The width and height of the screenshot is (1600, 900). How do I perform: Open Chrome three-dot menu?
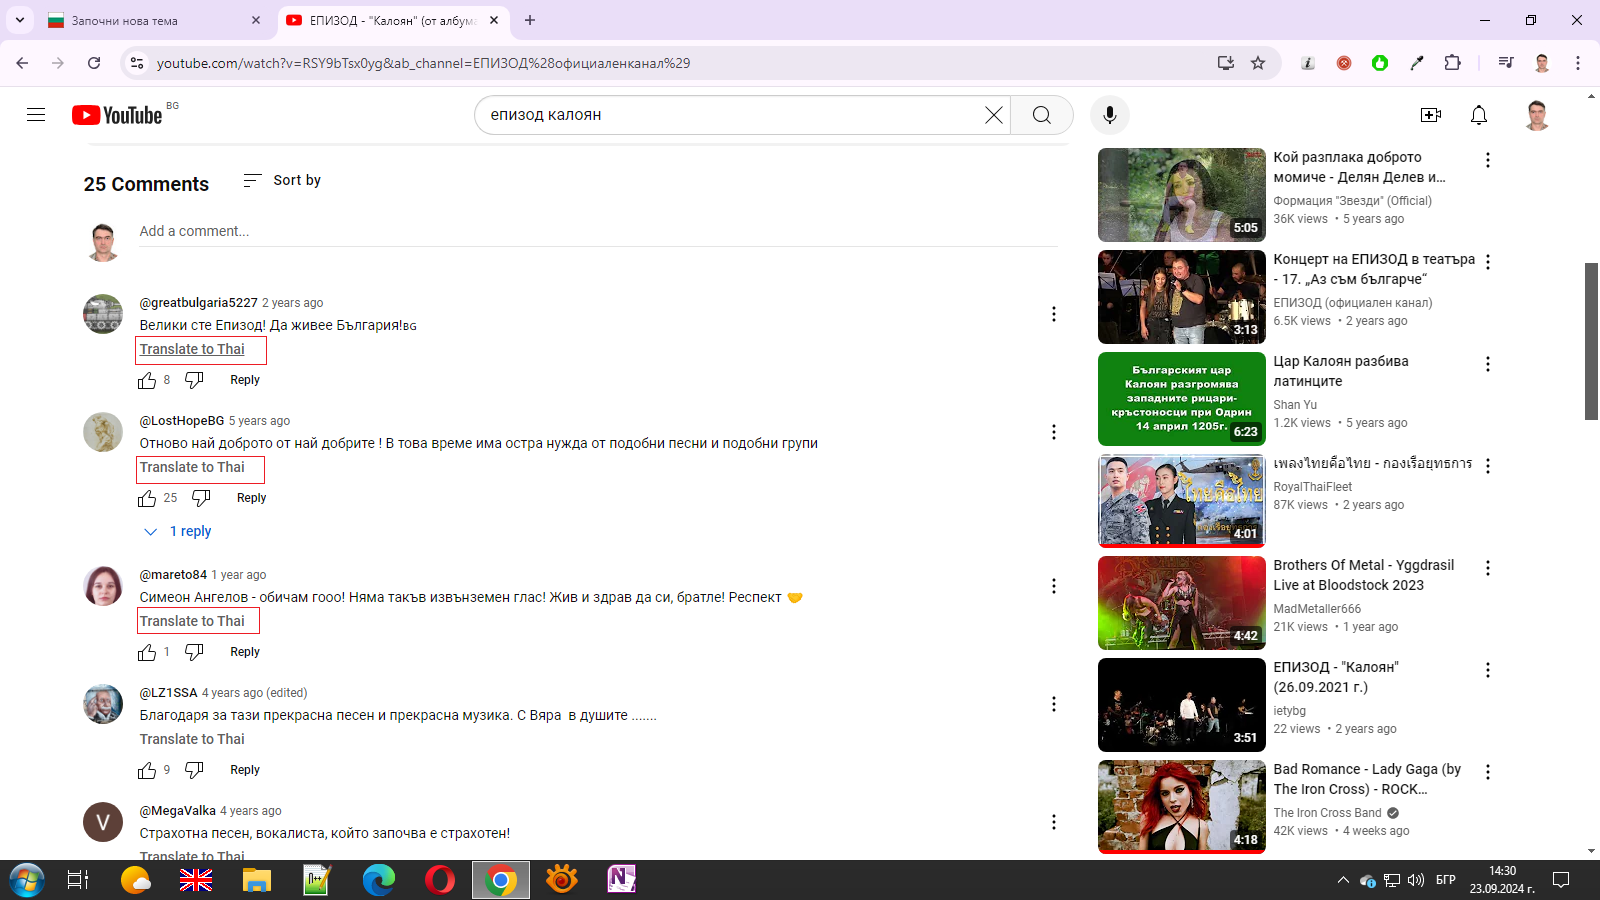tap(1578, 63)
